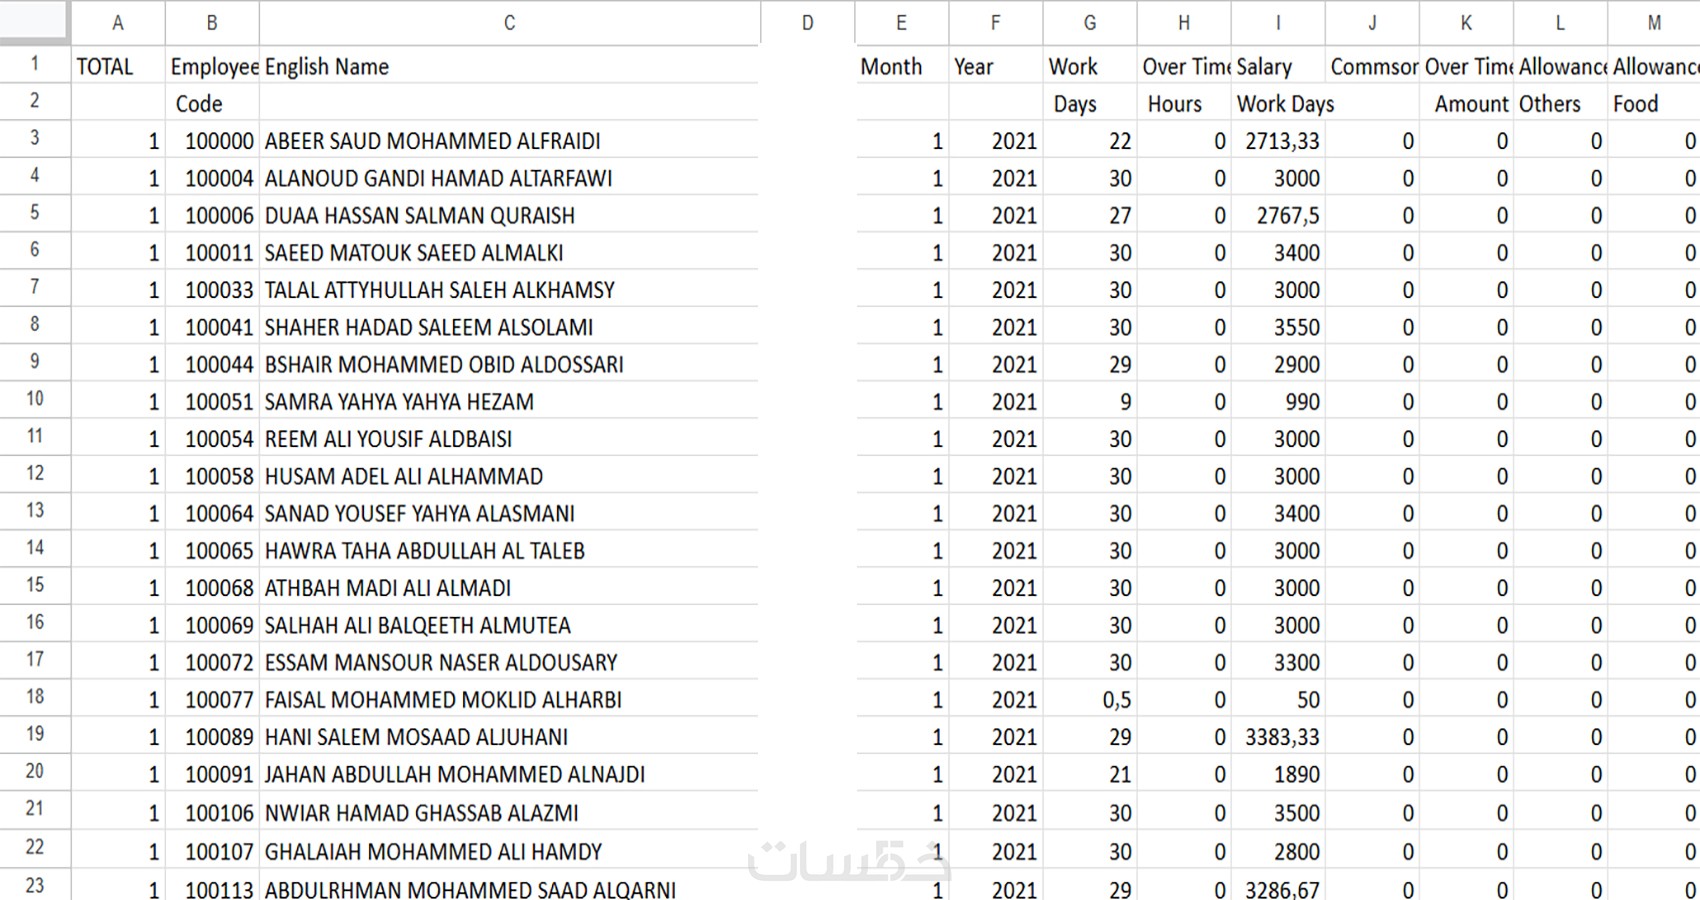Viewport: 1700px width, 900px height.
Task: Click employee code 100077
Action: (219, 700)
